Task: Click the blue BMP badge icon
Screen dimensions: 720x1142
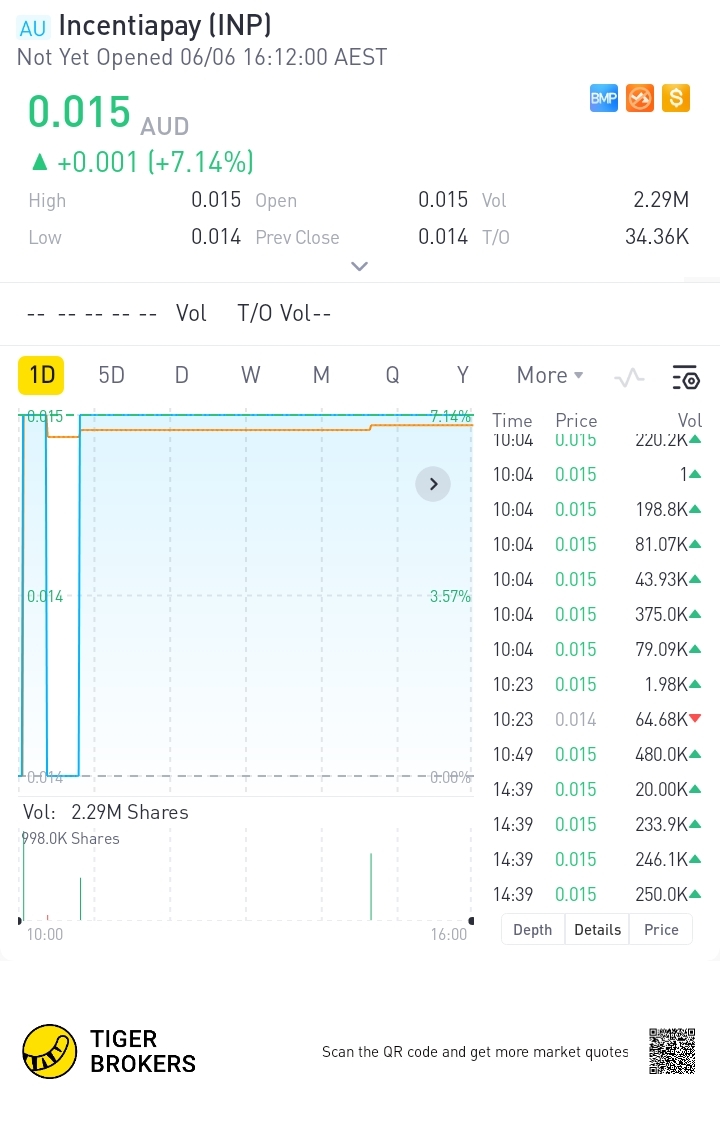Action: pyautogui.click(x=604, y=98)
